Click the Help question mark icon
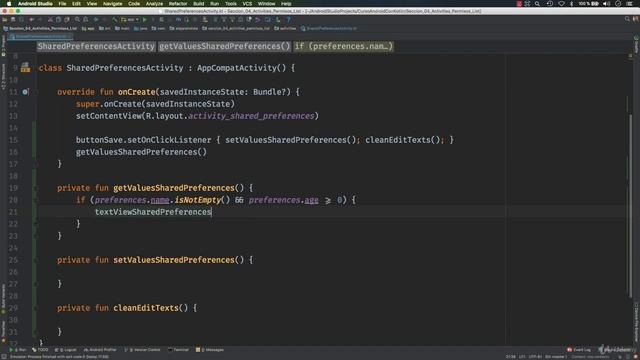This screenshot has height=360, width=640. (x=289, y=20)
